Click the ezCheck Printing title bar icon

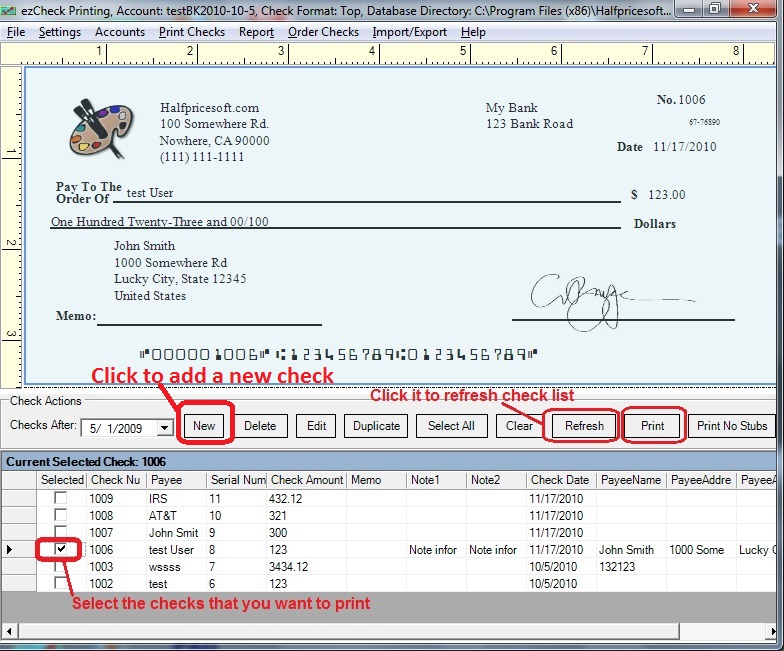[9, 9]
